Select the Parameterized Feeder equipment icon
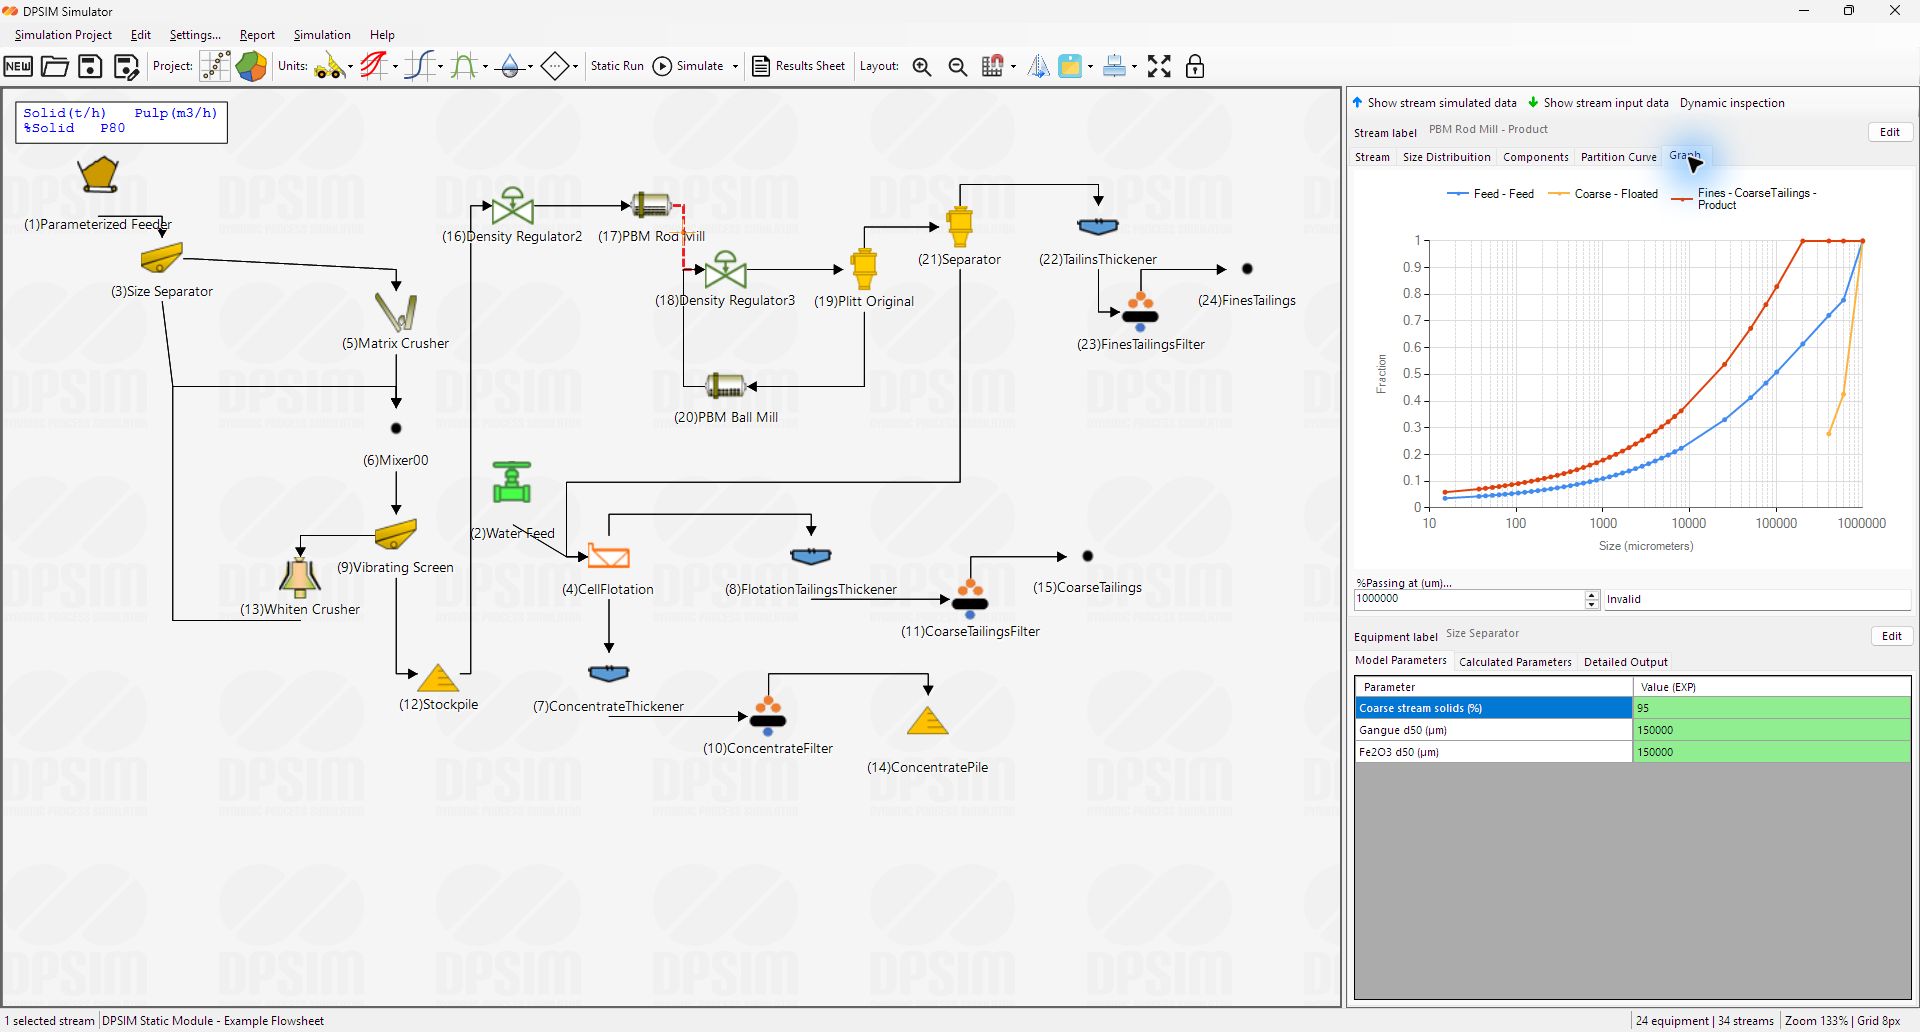Viewport: 1920px width, 1032px height. tap(98, 175)
